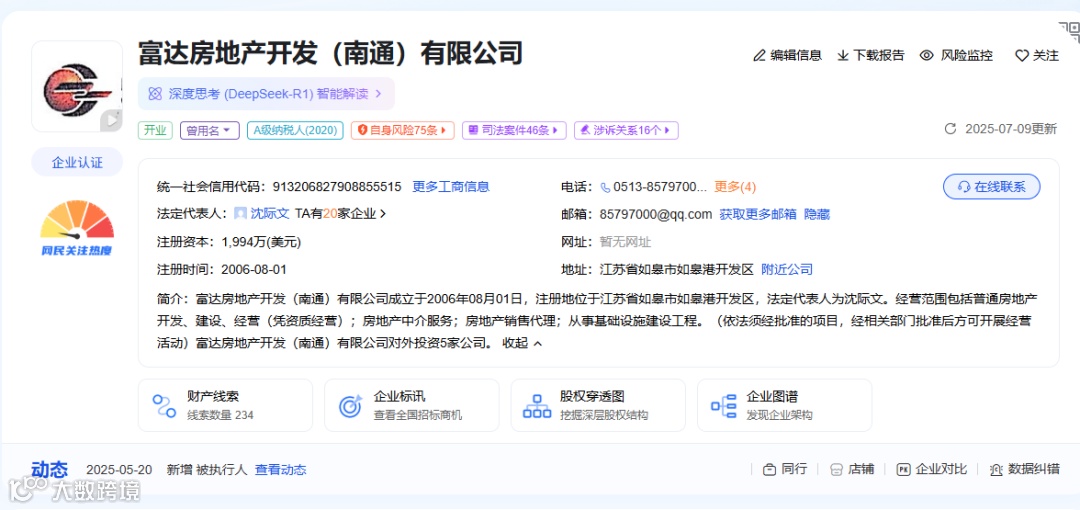Open the 企业图谱 card
The width and height of the screenshot is (1080, 510).
(785, 405)
